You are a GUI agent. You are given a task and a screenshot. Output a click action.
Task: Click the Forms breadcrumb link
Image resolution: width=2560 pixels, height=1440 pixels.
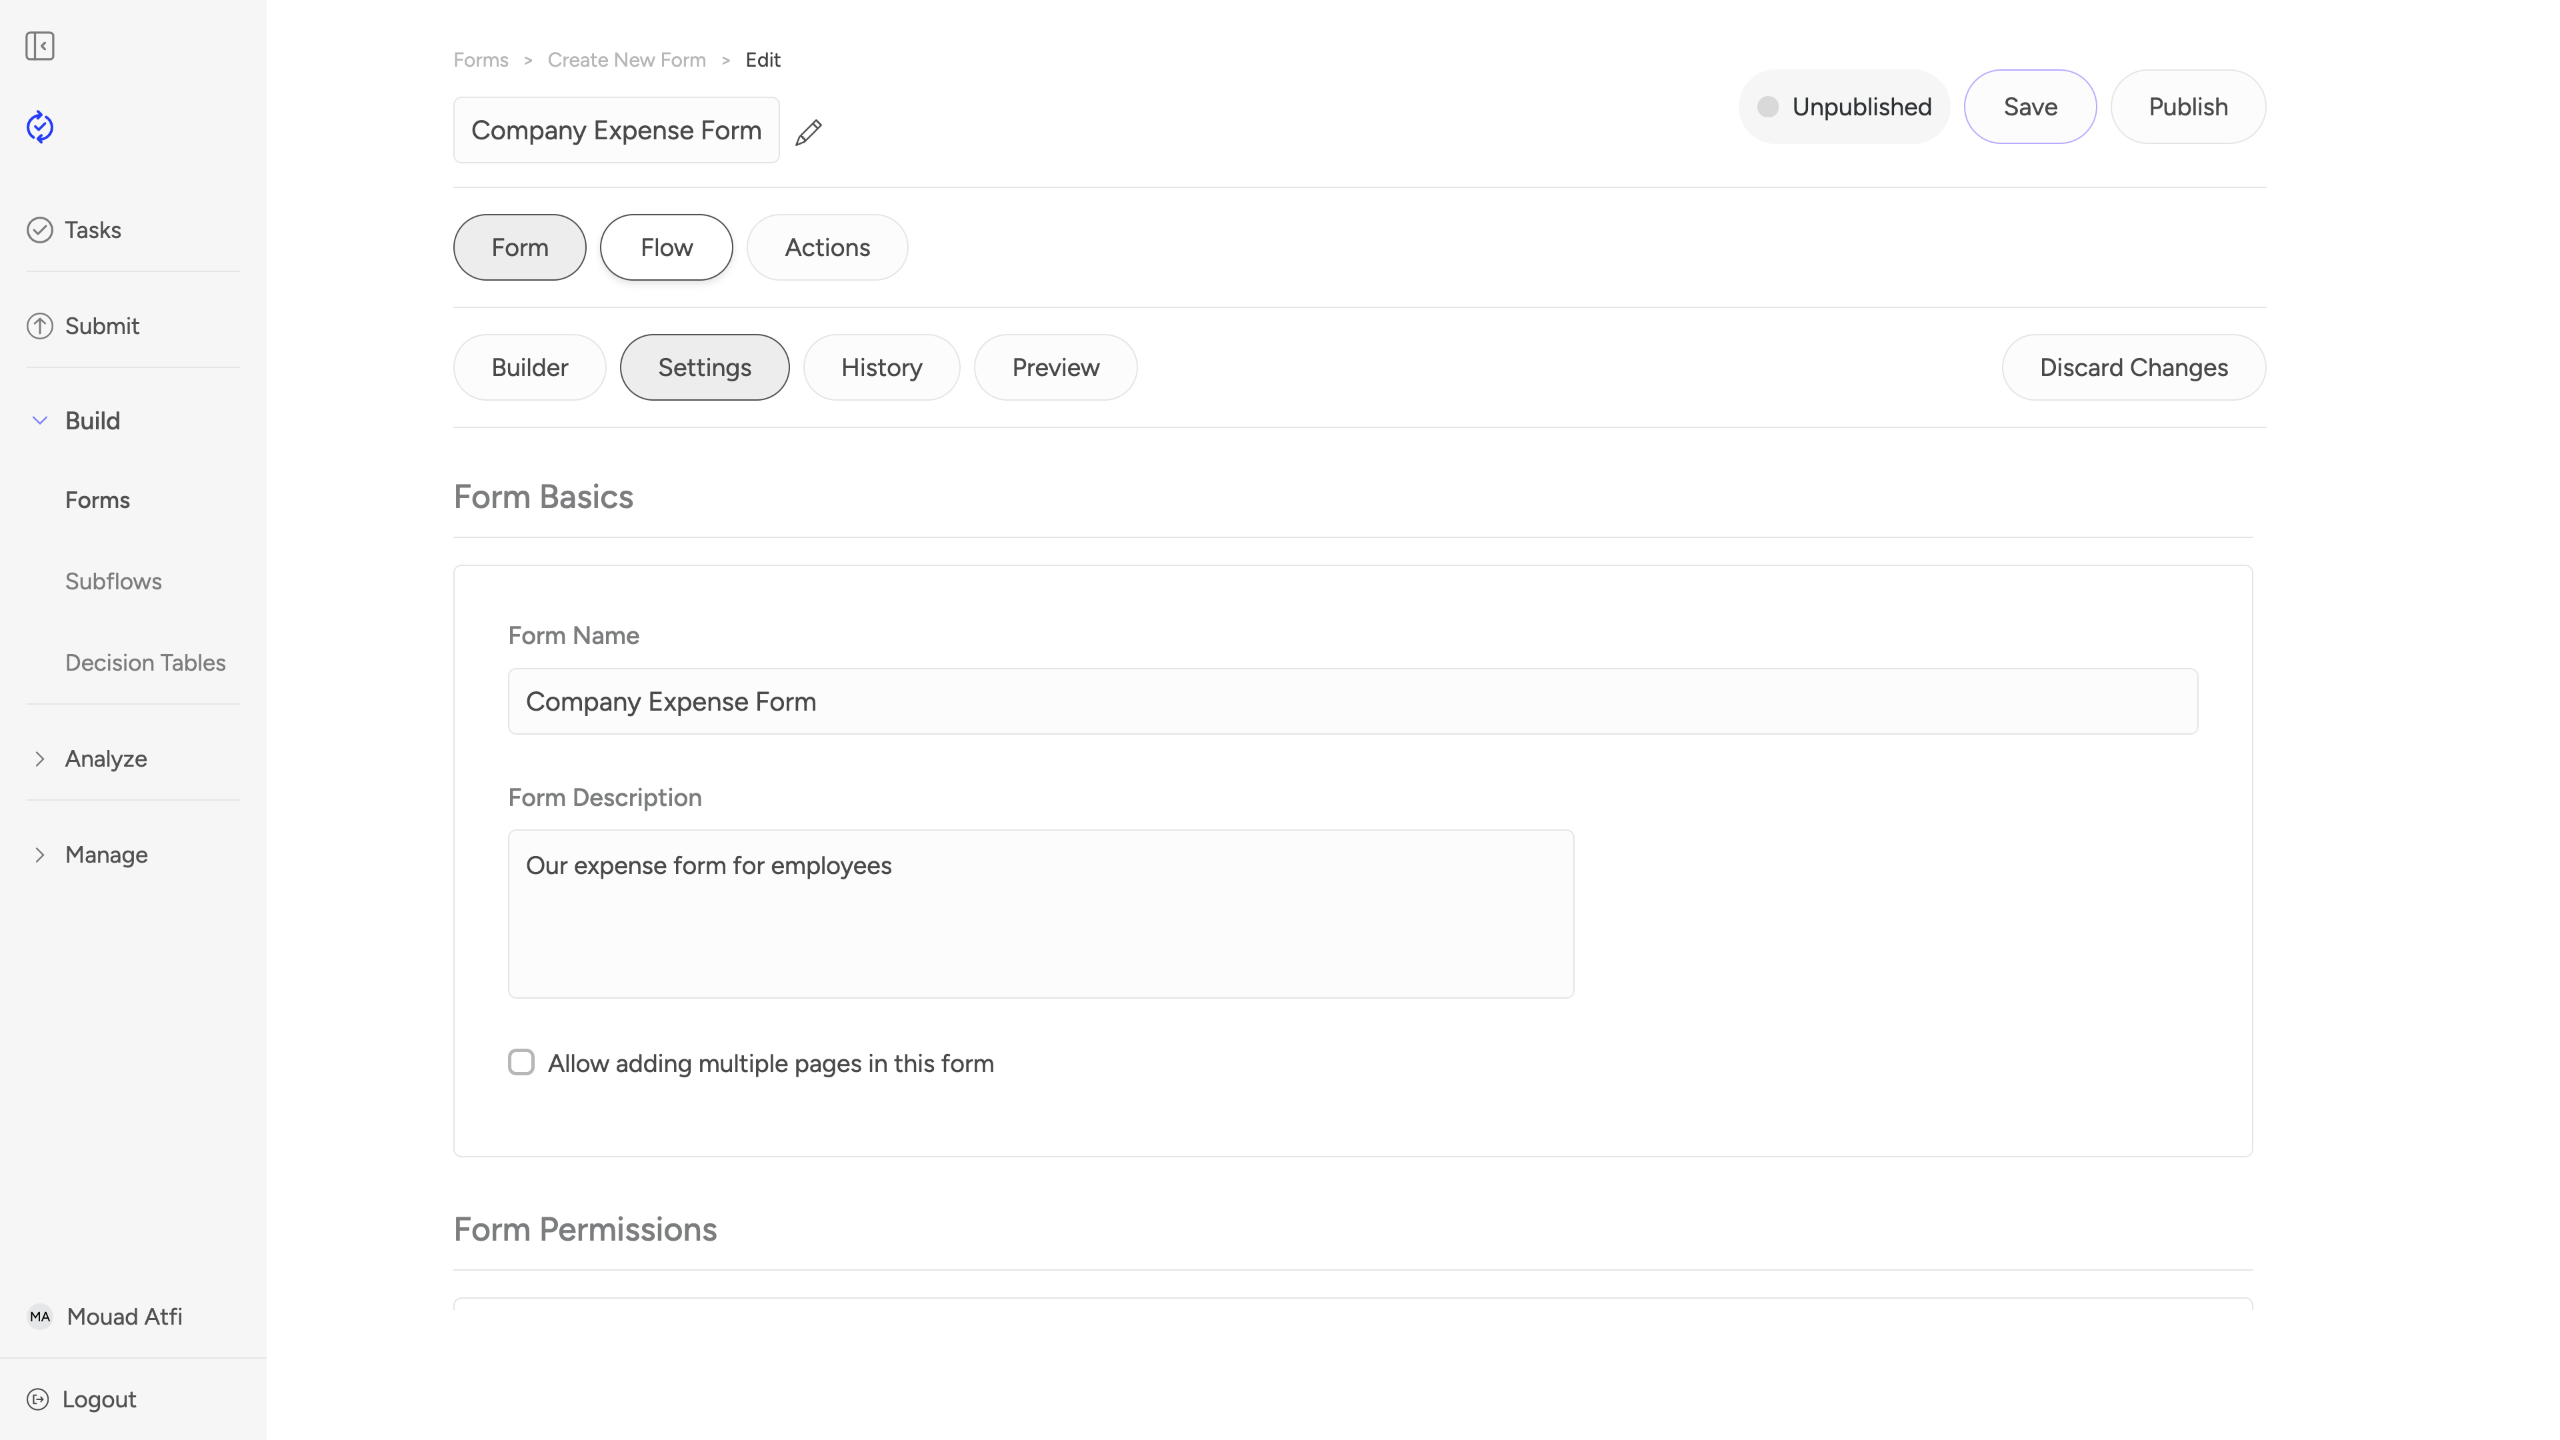click(481, 60)
